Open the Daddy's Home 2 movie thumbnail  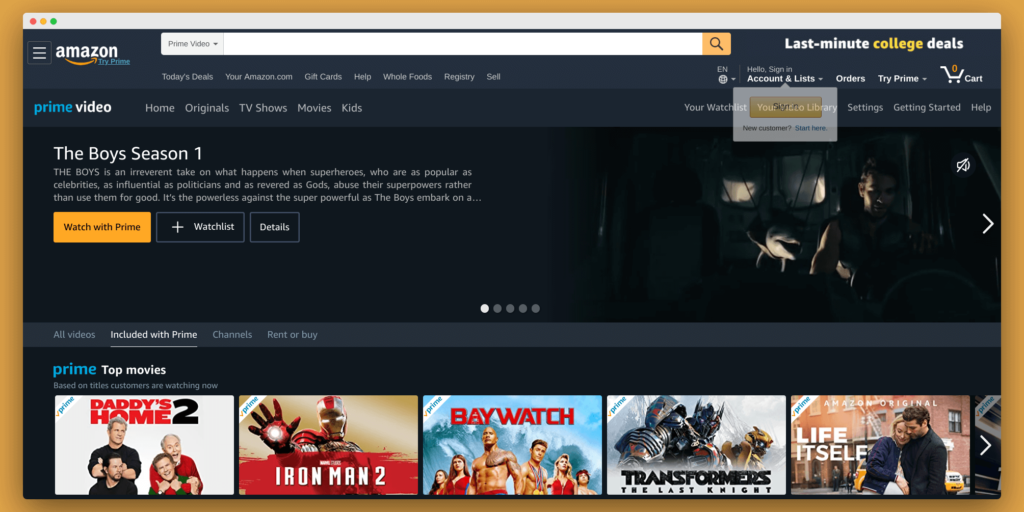click(144, 445)
